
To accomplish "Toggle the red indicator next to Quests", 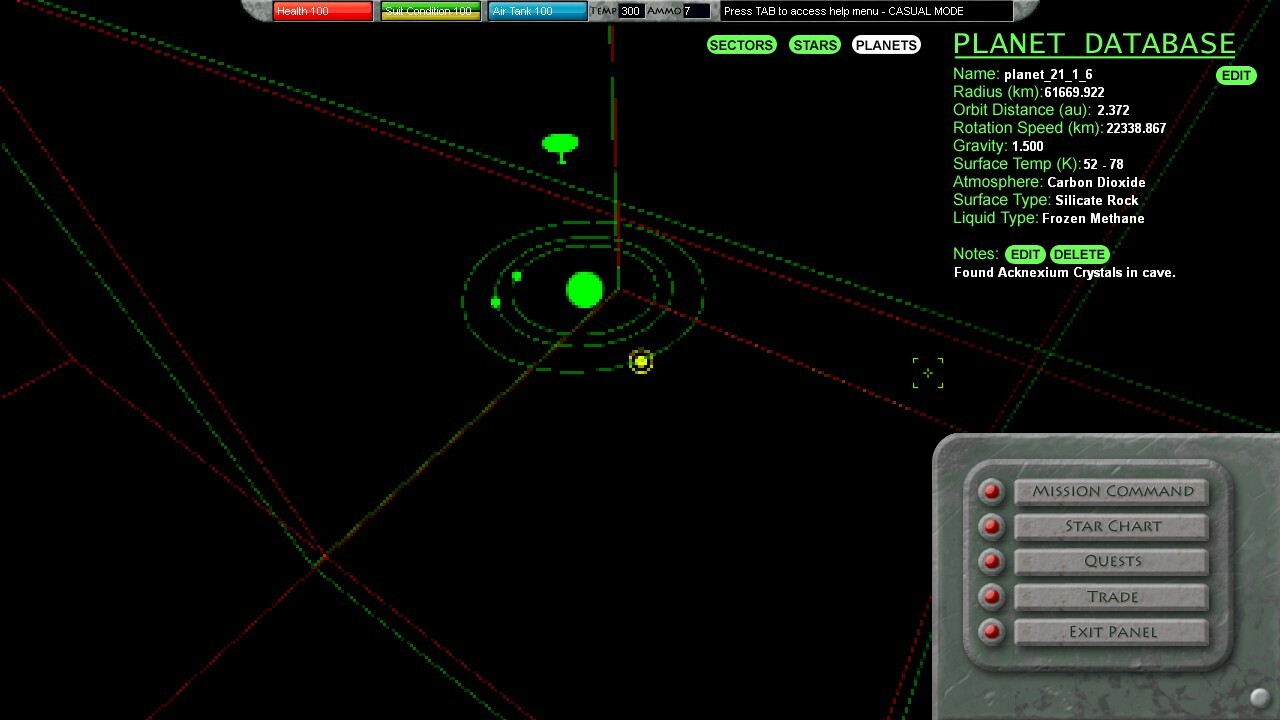I will pyautogui.click(x=990, y=561).
